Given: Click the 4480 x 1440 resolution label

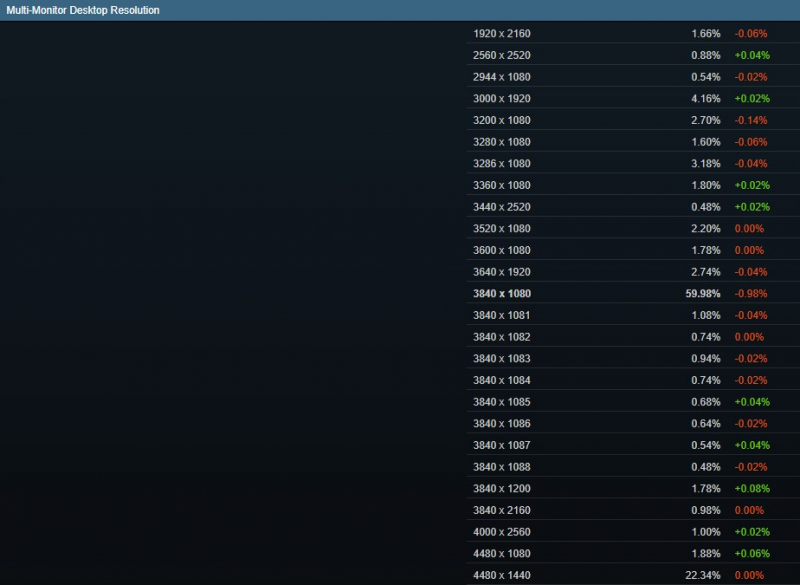Looking at the screenshot, I should click(x=502, y=575).
